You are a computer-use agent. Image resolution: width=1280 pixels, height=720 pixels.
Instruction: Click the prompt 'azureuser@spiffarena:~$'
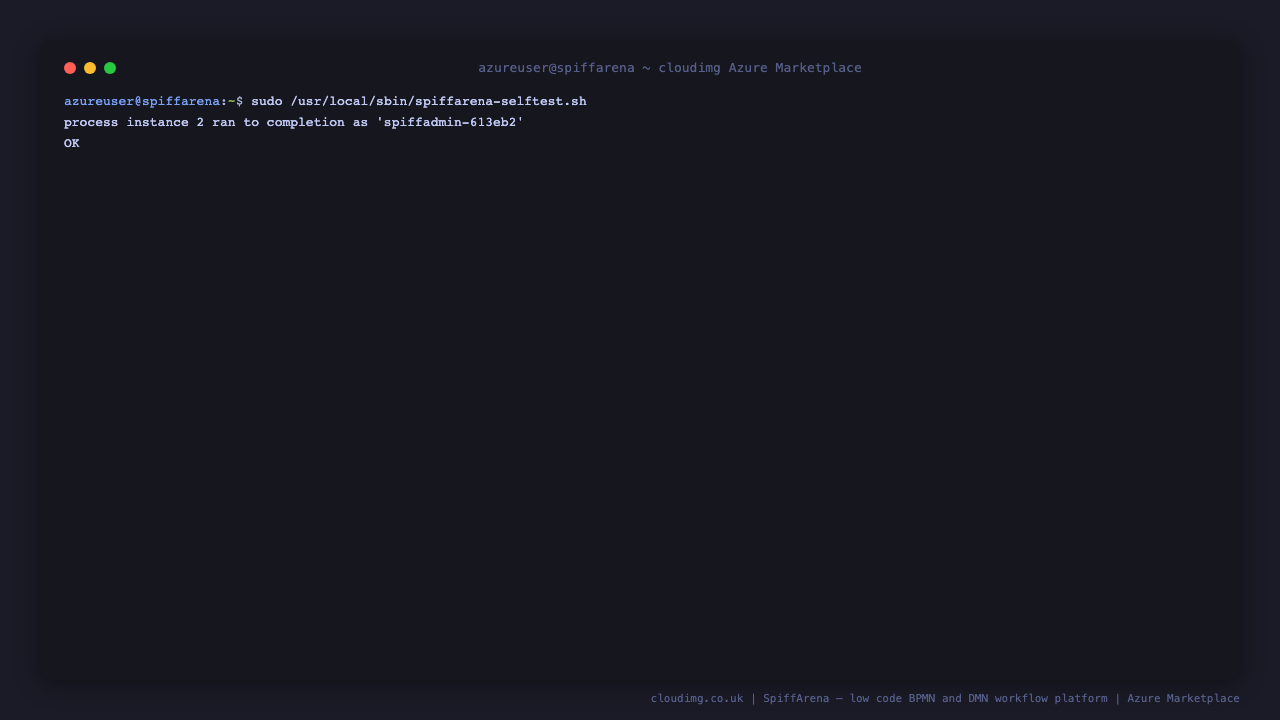click(x=154, y=101)
